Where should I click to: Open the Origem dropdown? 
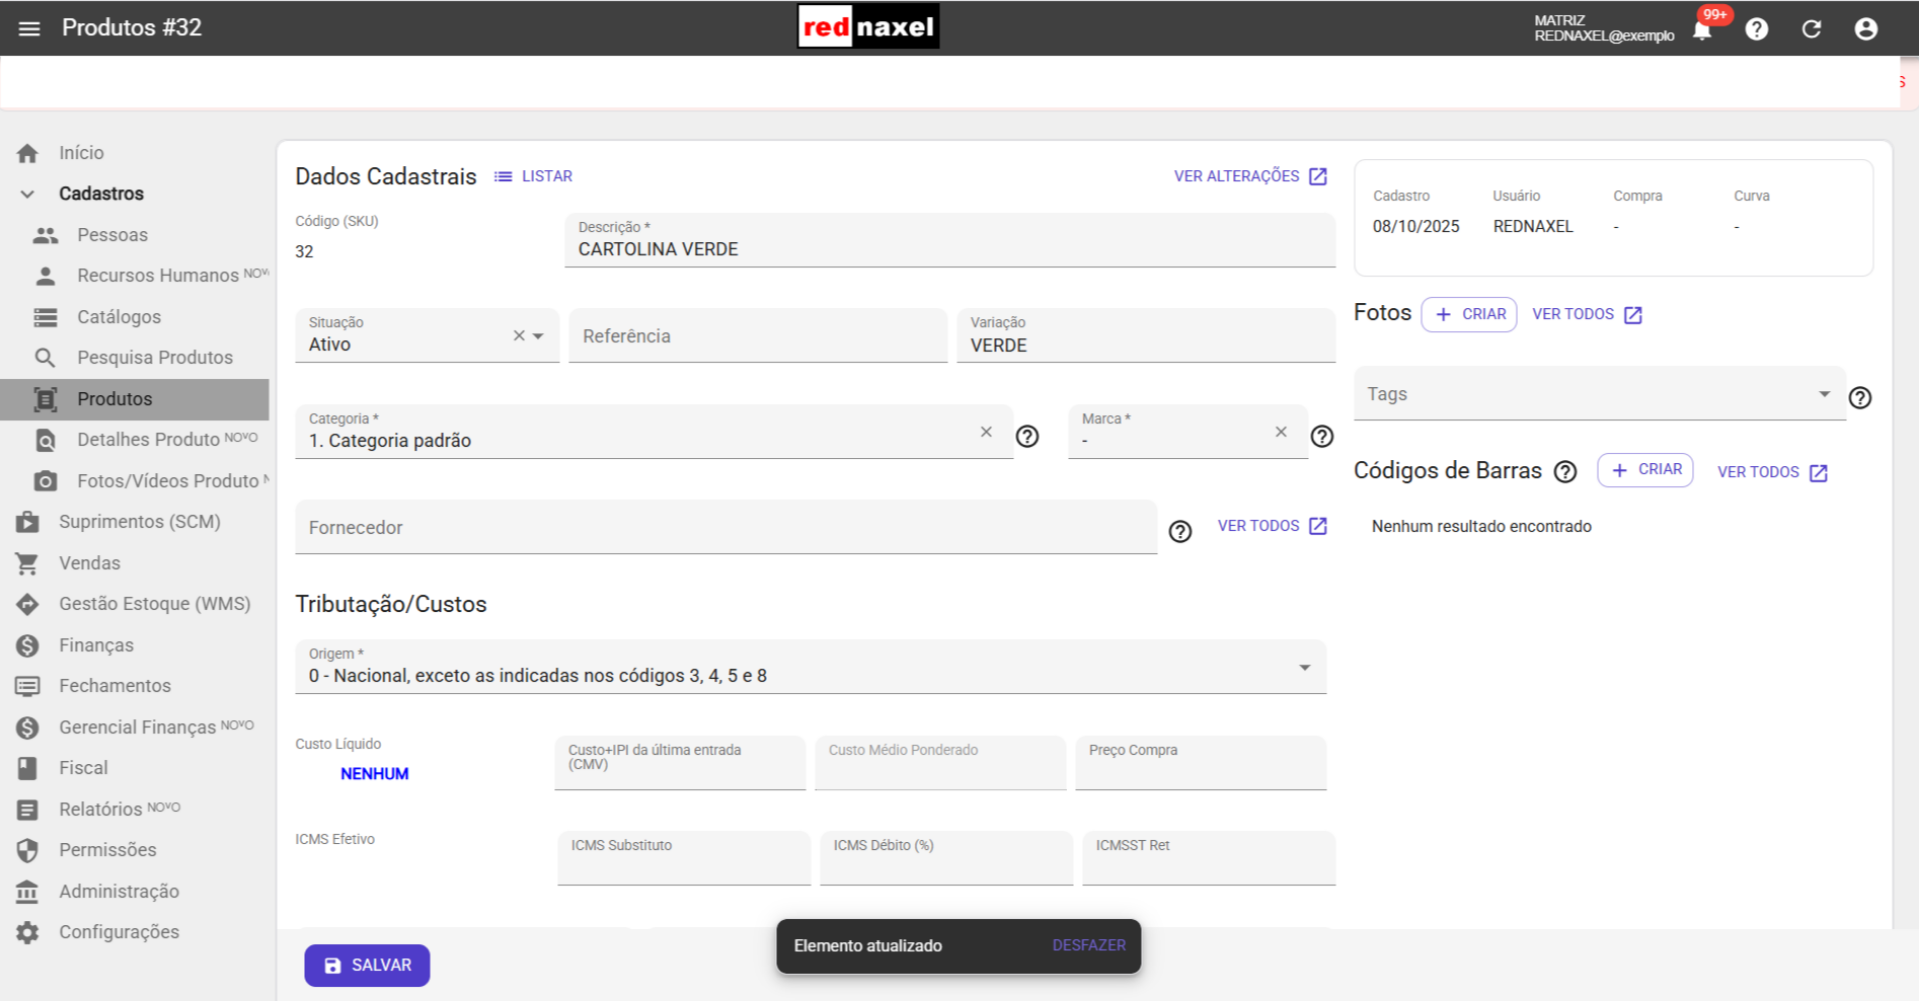click(x=811, y=667)
